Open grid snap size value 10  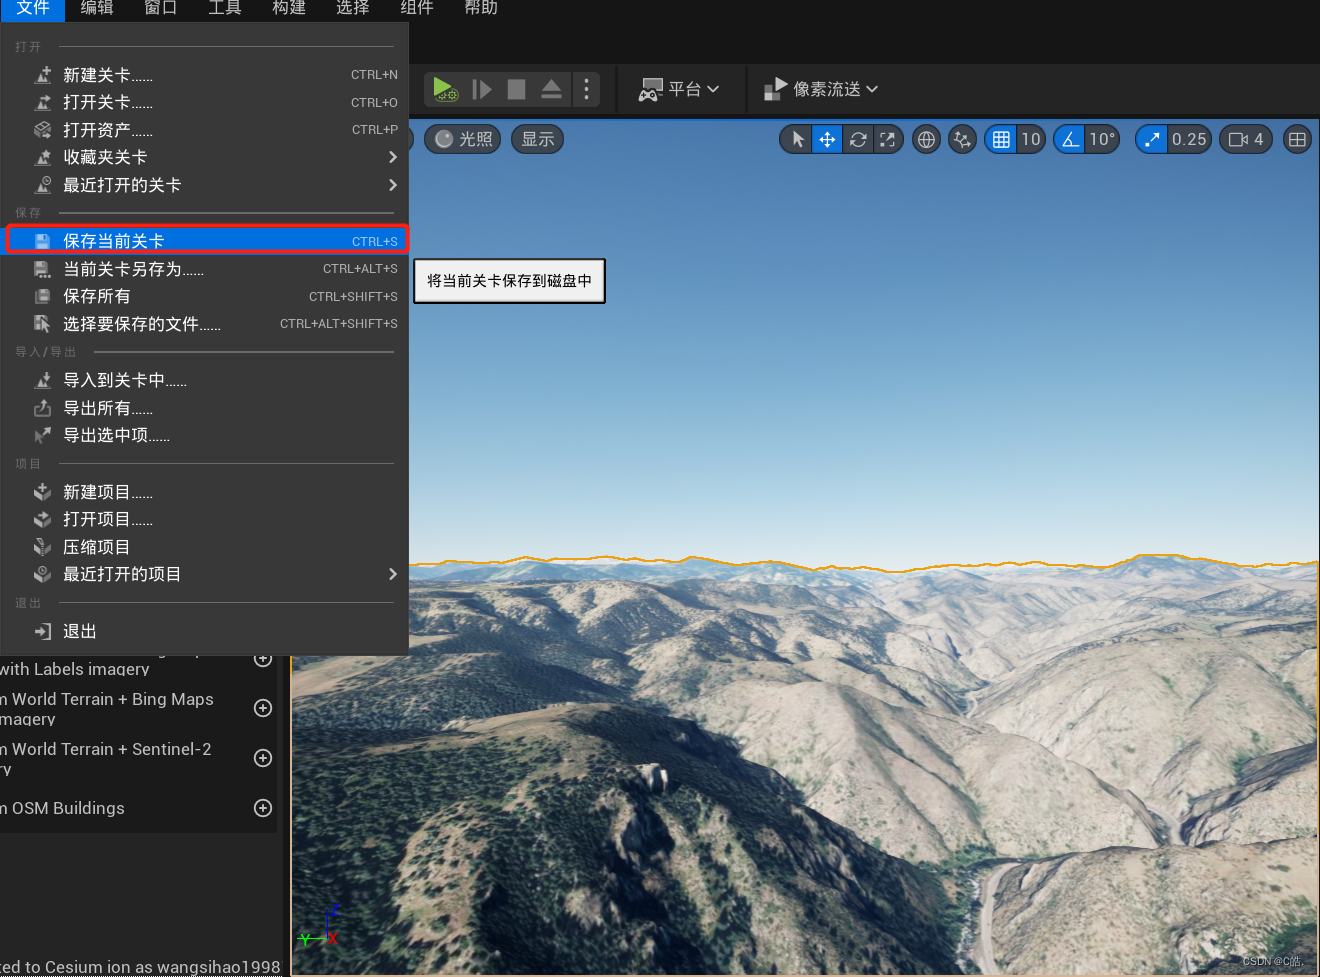pos(1031,139)
